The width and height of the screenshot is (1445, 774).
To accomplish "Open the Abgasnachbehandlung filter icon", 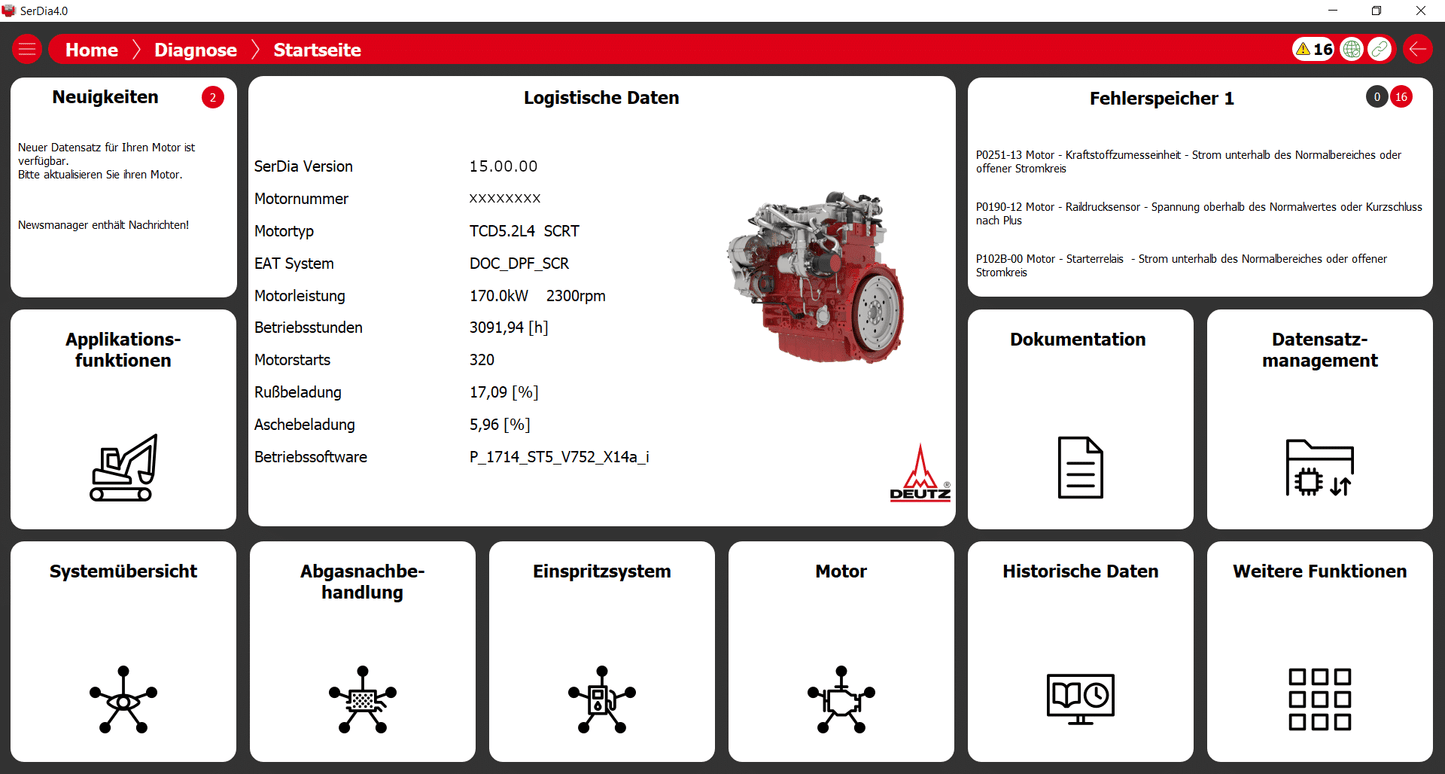I will (x=362, y=700).
